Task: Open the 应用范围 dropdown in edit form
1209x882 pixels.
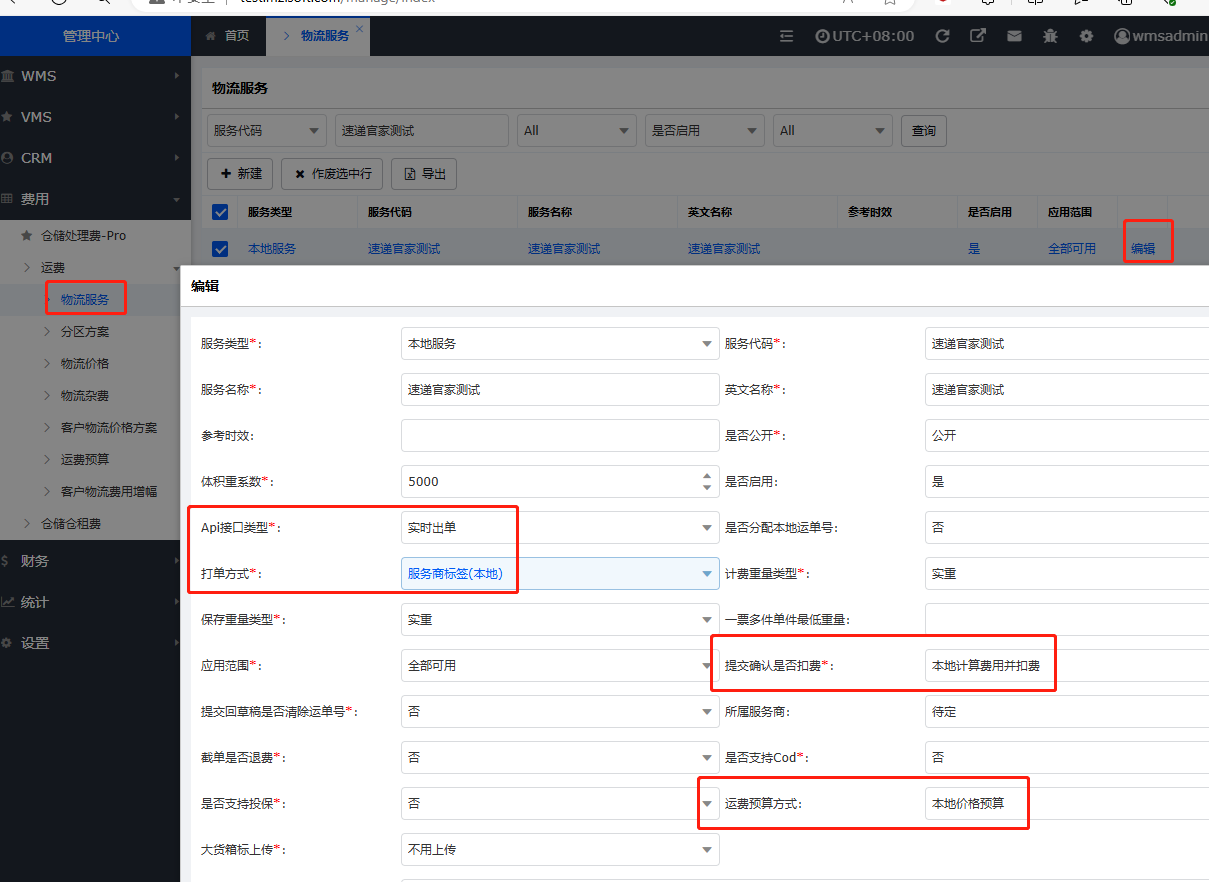Action: click(x=560, y=665)
